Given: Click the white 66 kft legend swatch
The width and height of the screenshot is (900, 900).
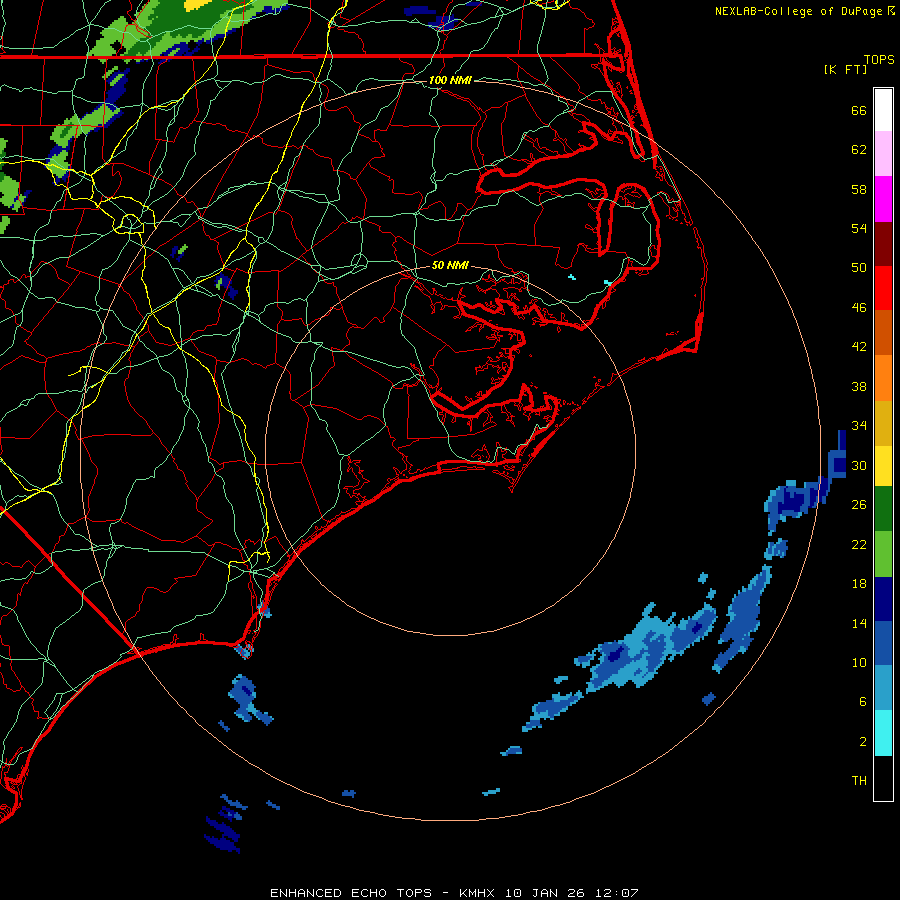Looking at the screenshot, I should coord(883,110).
